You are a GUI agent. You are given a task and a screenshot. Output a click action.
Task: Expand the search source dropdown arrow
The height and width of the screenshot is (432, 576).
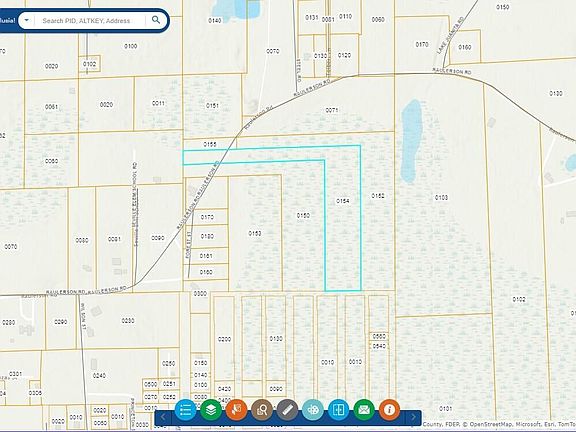pyautogui.click(x=26, y=20)
